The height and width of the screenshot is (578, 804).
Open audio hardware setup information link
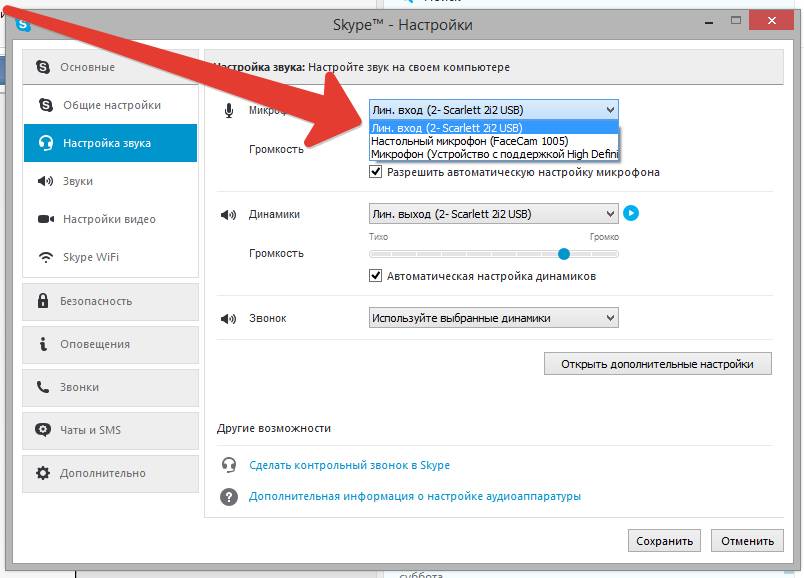pos(414,496)
